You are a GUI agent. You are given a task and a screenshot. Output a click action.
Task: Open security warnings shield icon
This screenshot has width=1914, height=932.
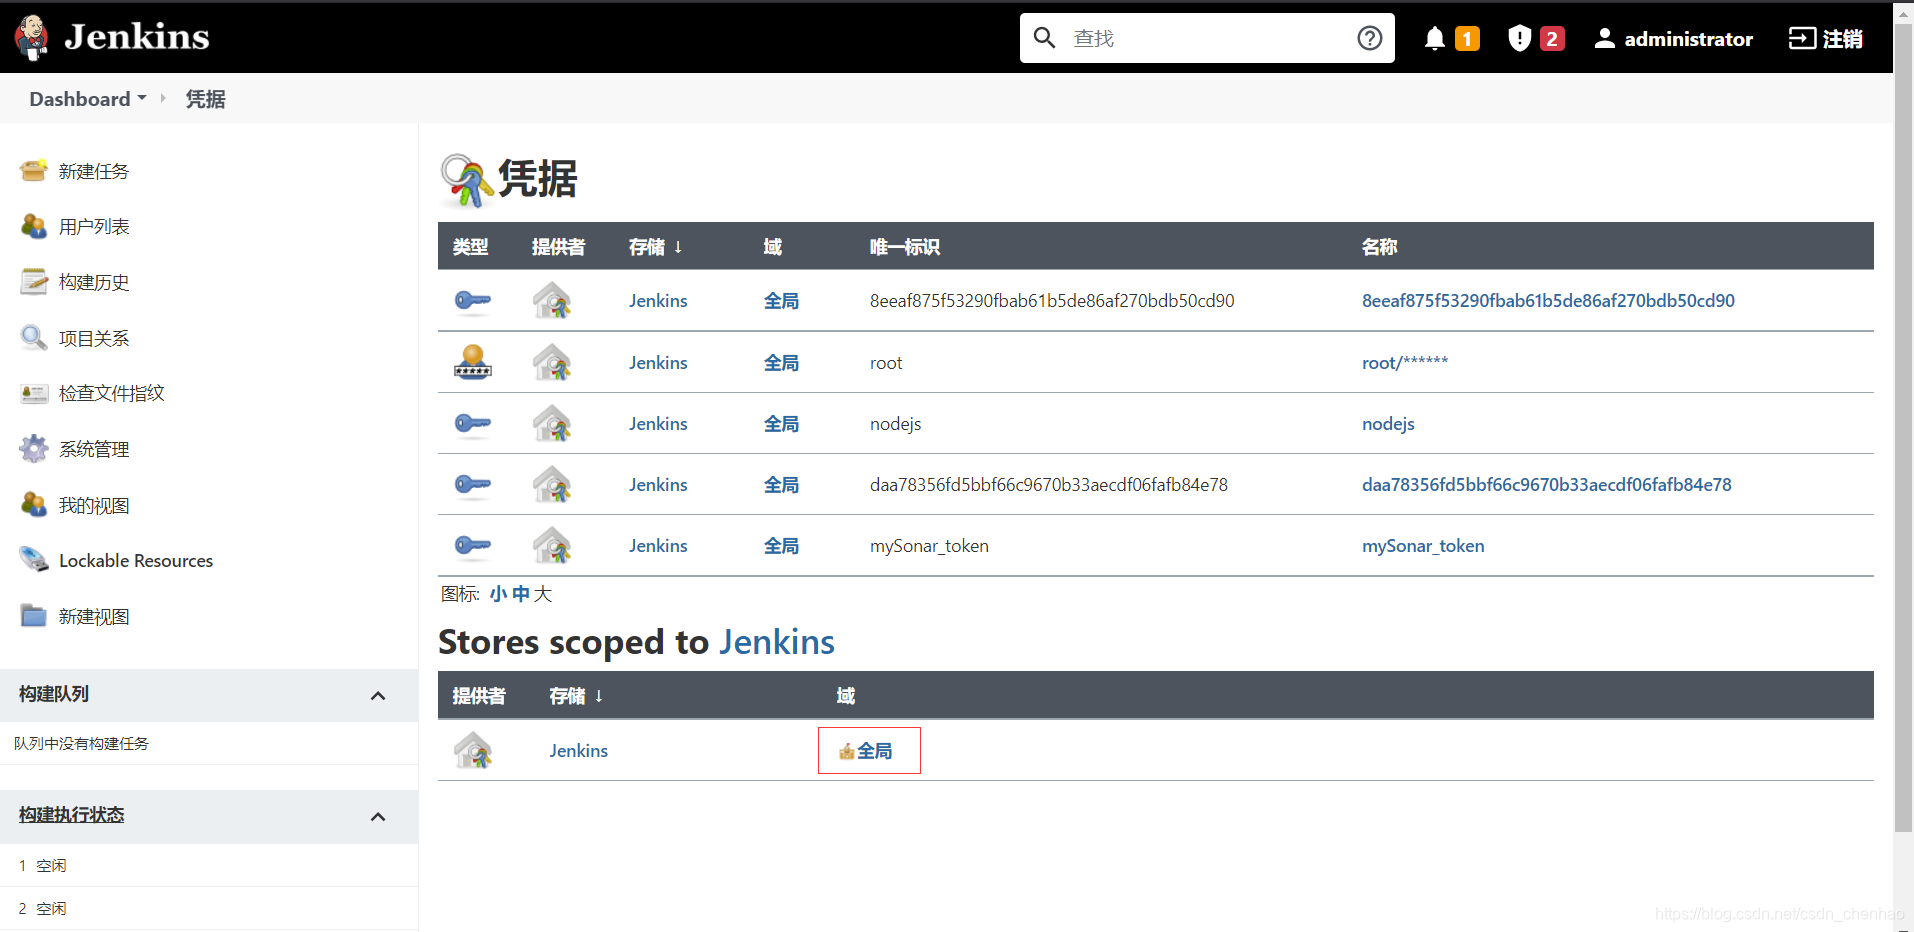coord(1519,38)
